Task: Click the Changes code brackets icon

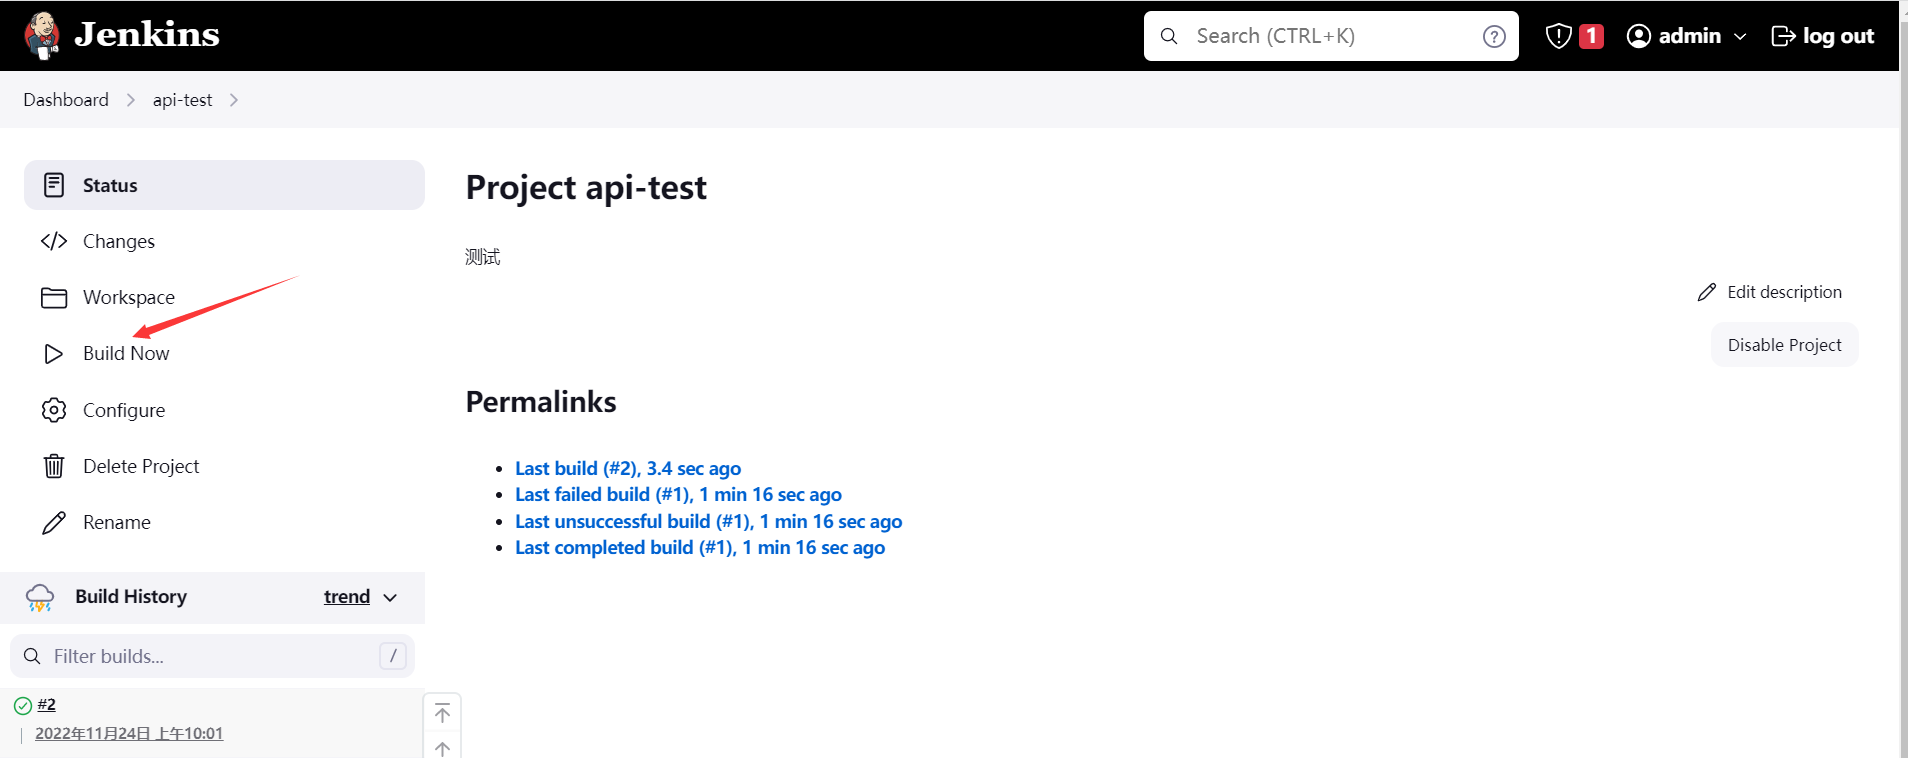Action: pyautogui.click(x=54, y=241)
